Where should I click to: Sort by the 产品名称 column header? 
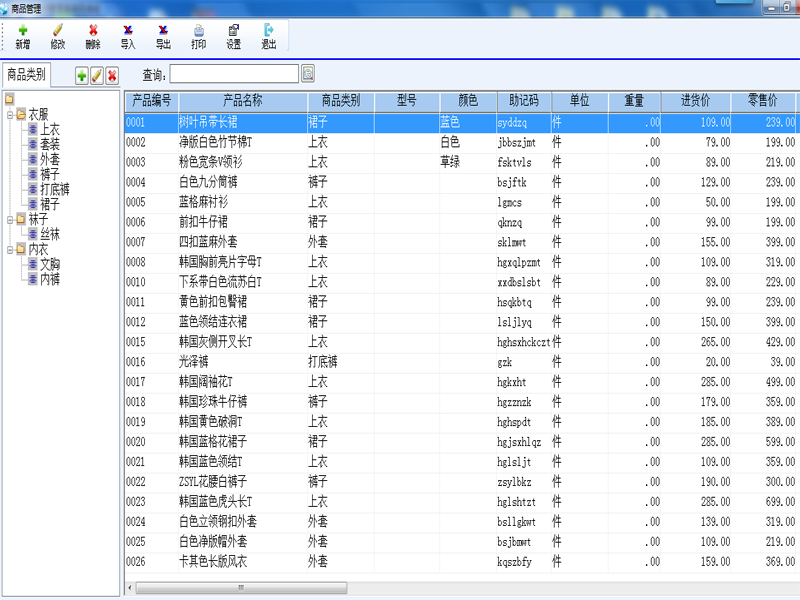coord(242,101)
